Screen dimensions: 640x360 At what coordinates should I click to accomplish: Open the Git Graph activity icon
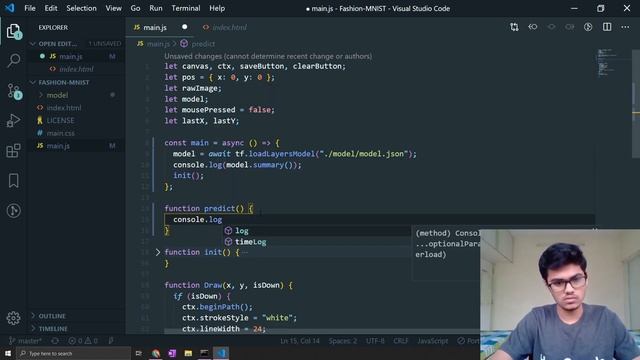13,211
